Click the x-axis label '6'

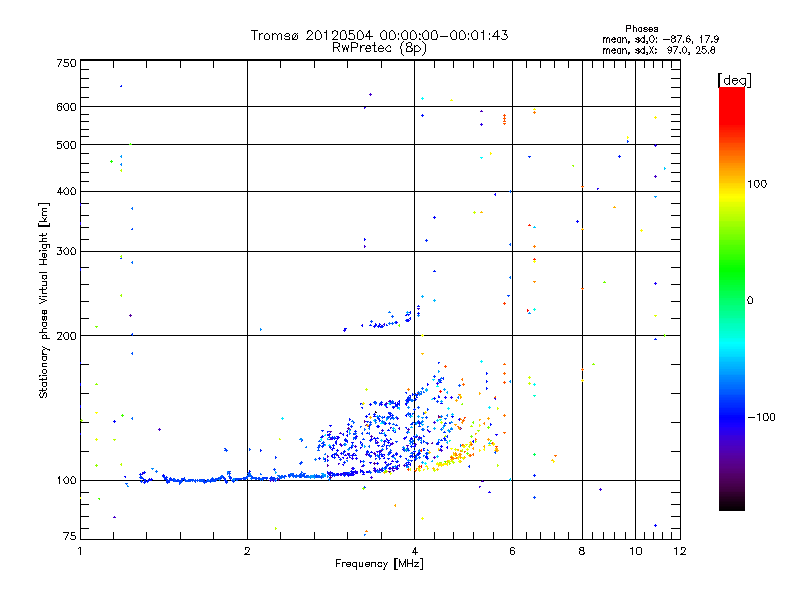coord(512,551)
